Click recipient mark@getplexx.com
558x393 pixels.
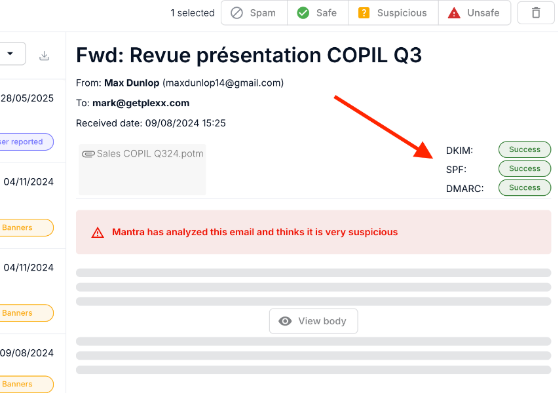click(141, 103)
